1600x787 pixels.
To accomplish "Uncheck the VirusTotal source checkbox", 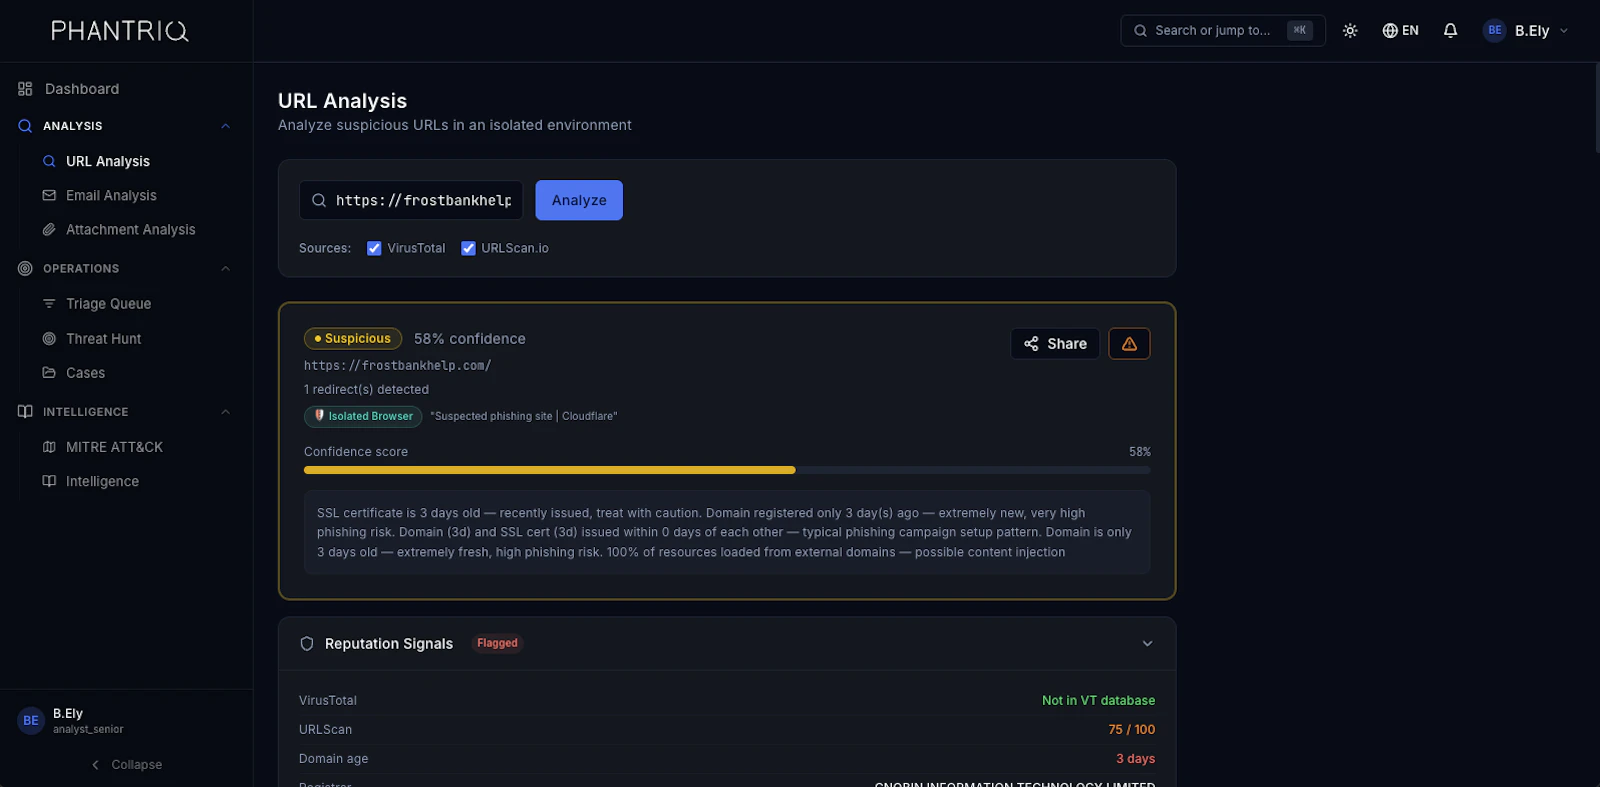I will tap(374, 248).
